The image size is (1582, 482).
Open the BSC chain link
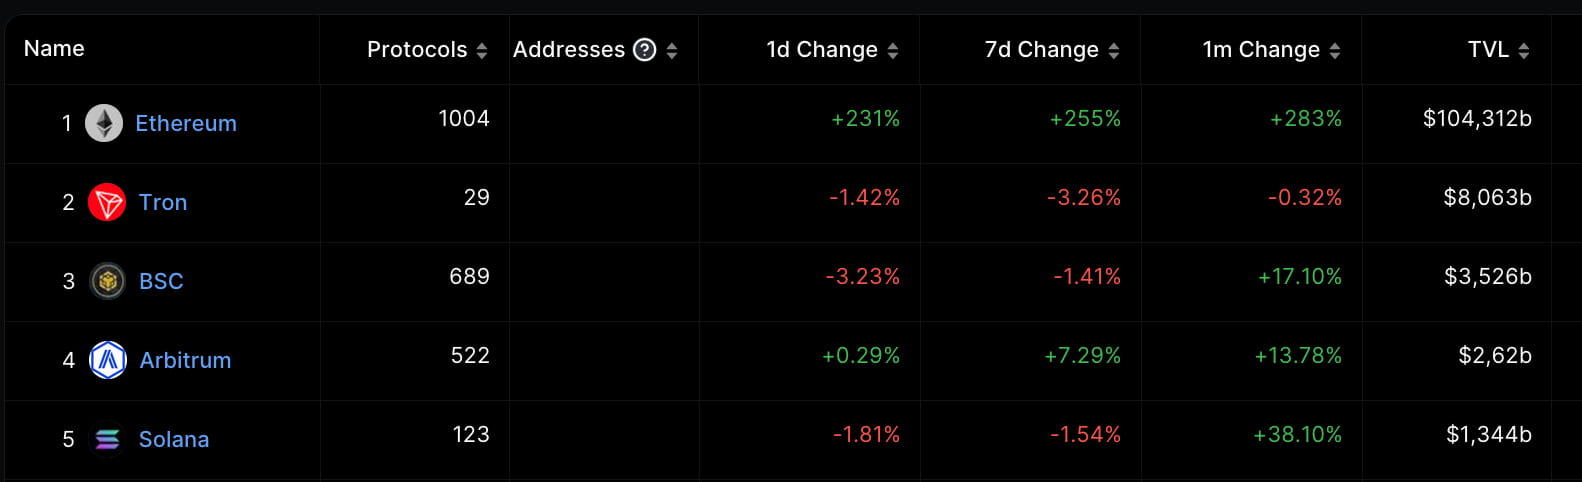161,281
